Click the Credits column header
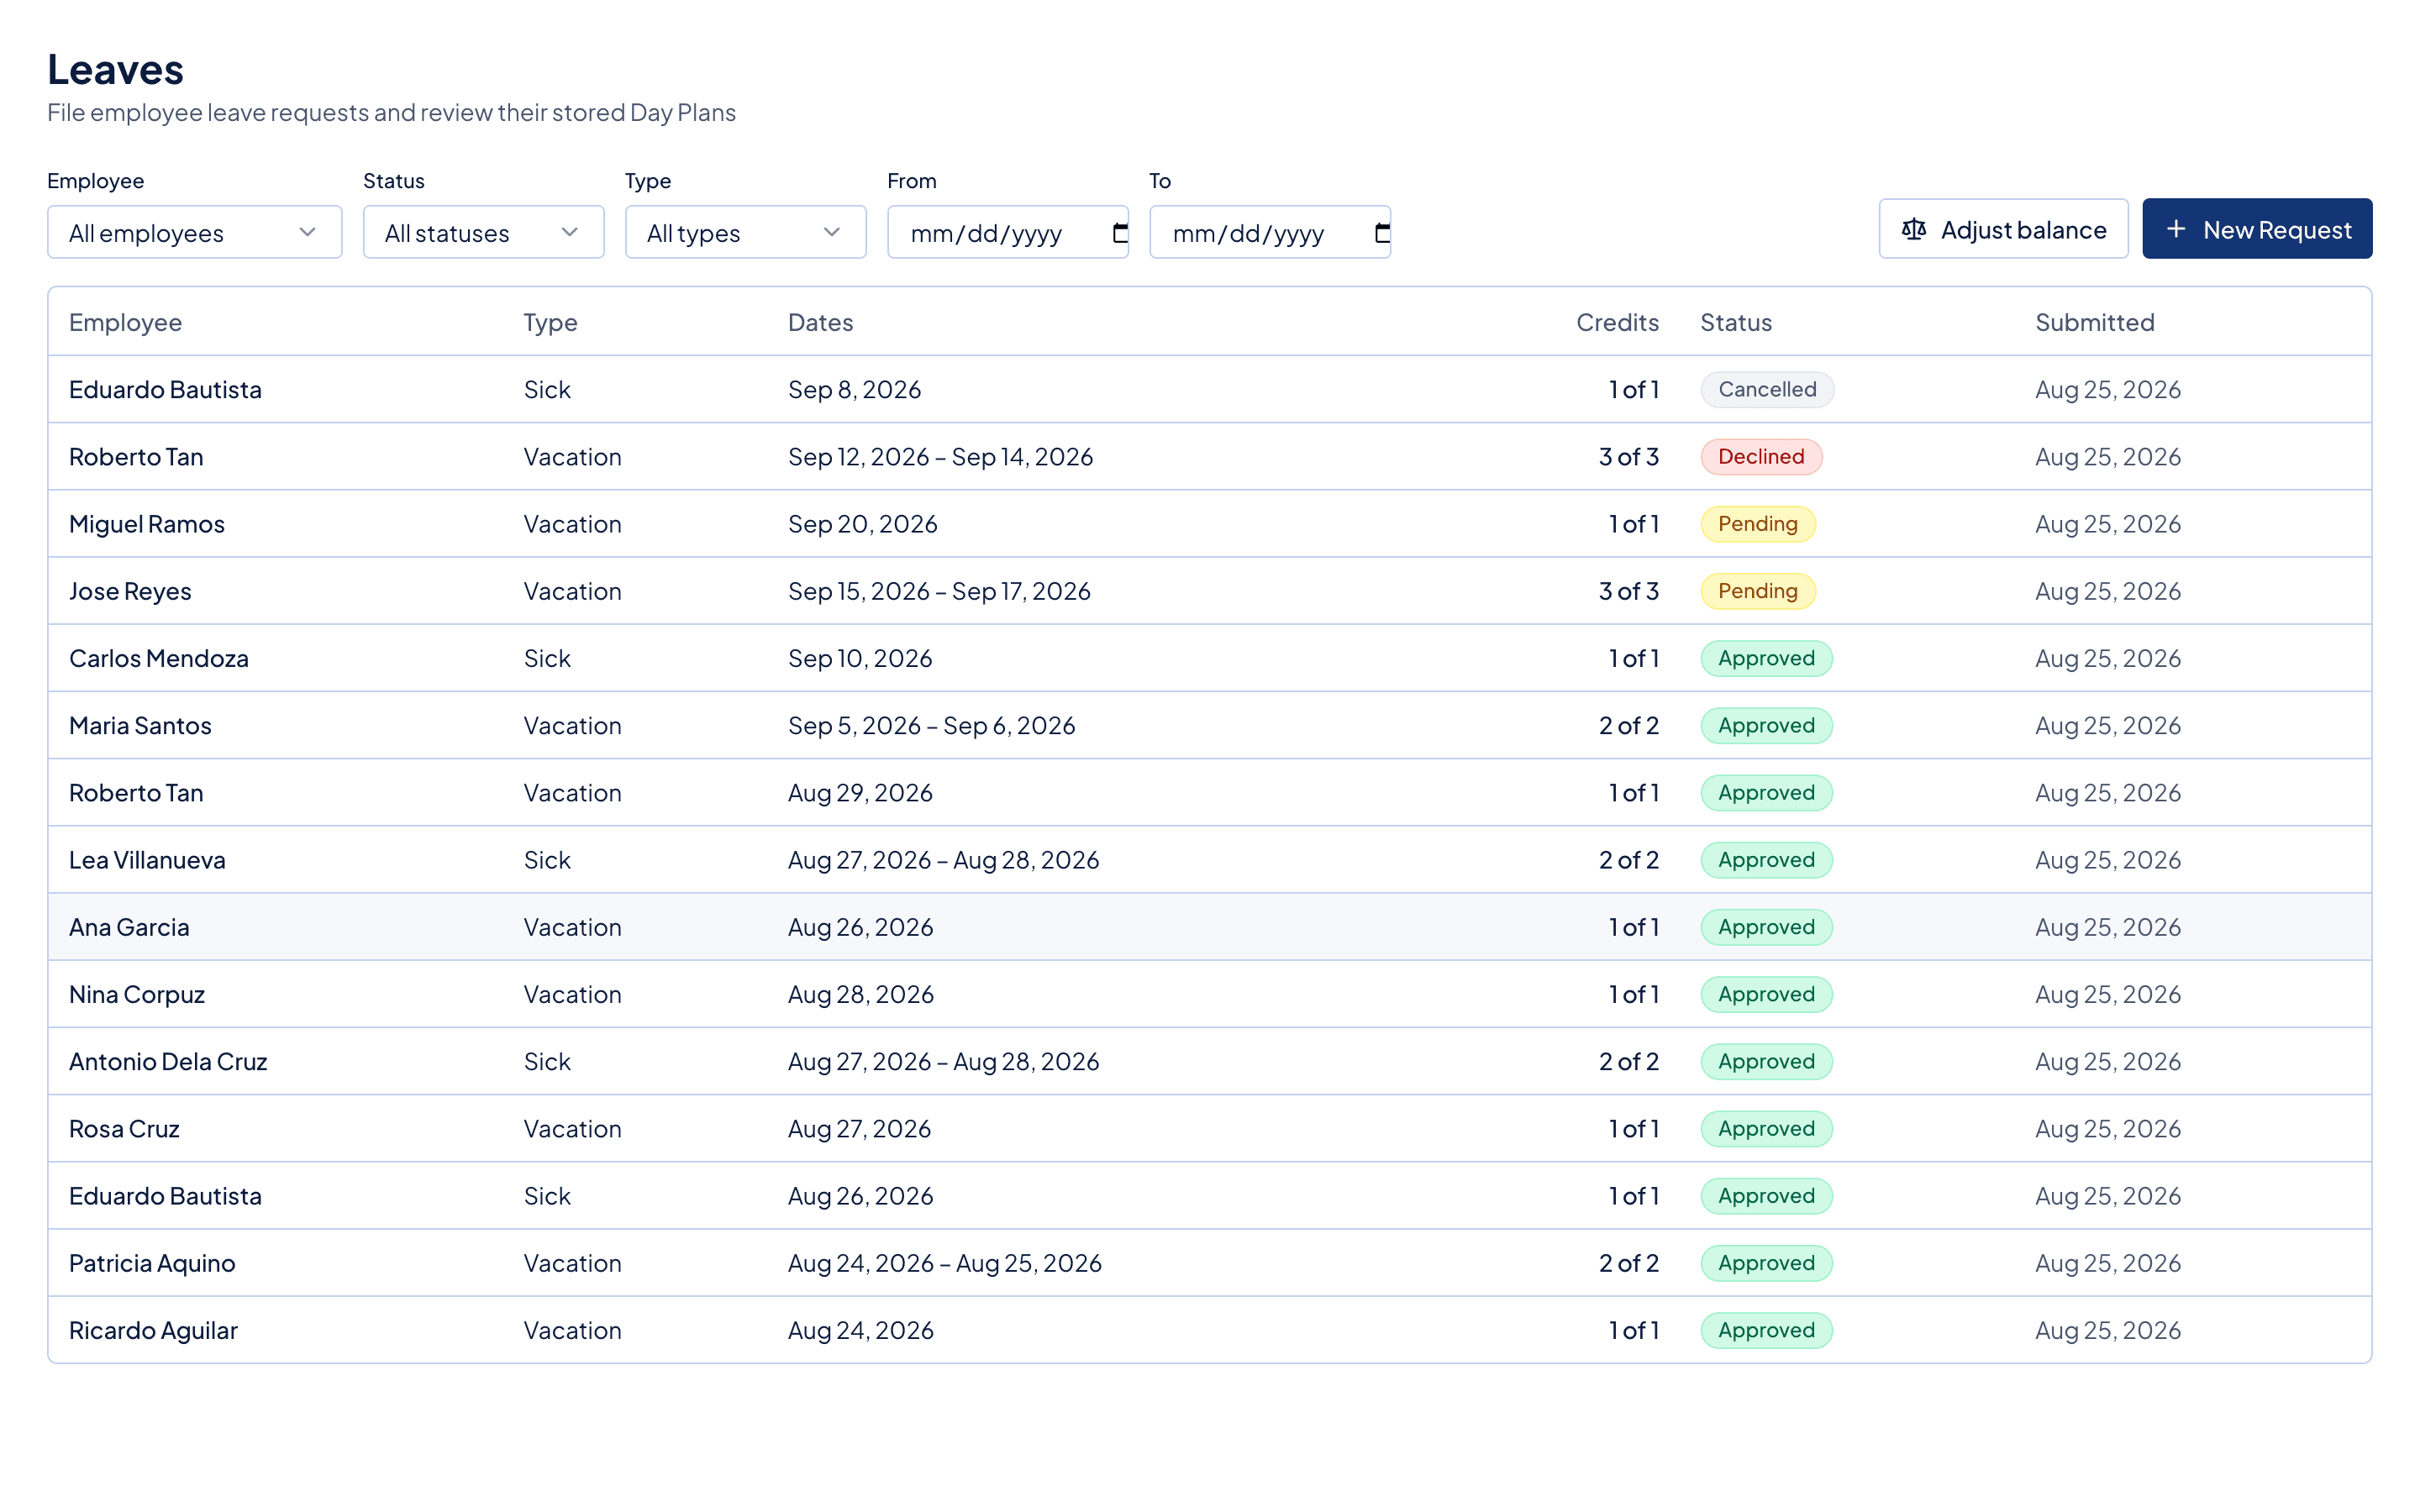The image size is (2420, 1512). tap(1617, 322)
